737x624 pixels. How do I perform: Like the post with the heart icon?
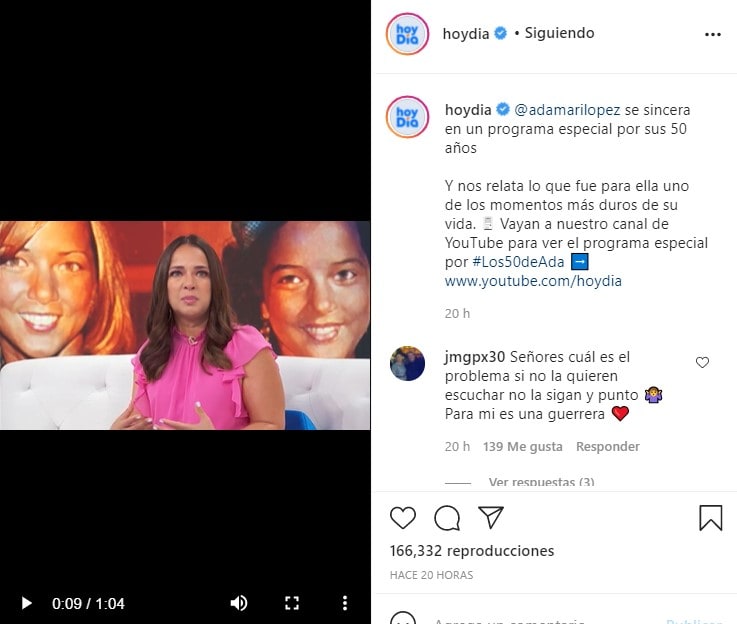tap(403, 518)
